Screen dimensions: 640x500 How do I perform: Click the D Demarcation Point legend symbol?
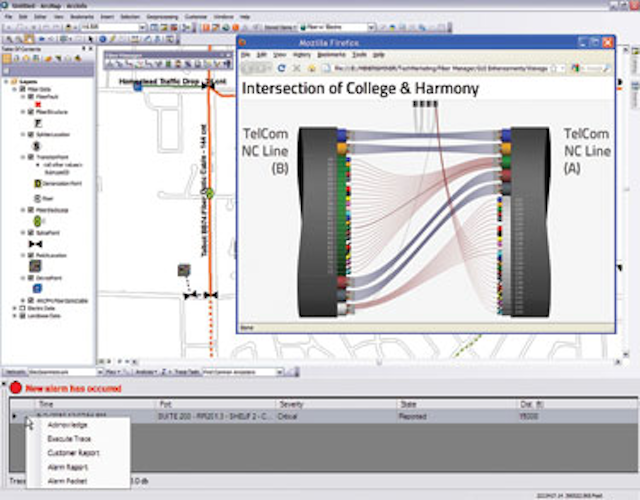click(x=38, y=184)
